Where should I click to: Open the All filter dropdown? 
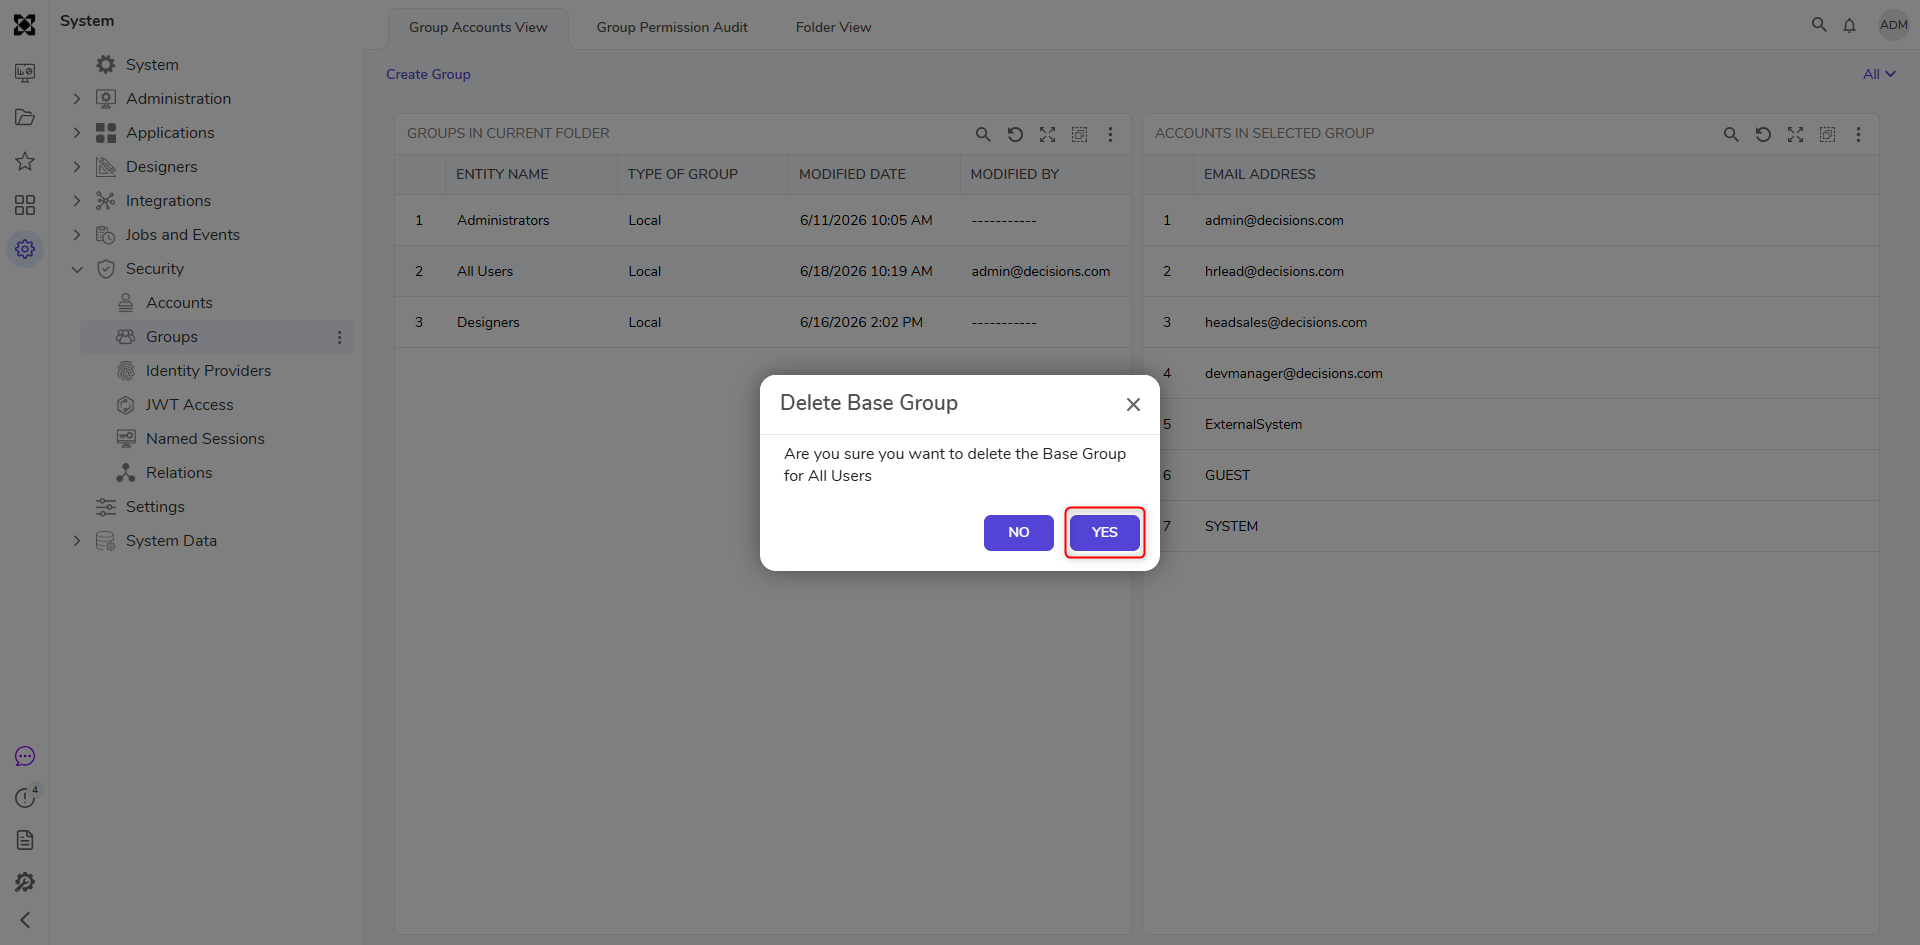1879,74
